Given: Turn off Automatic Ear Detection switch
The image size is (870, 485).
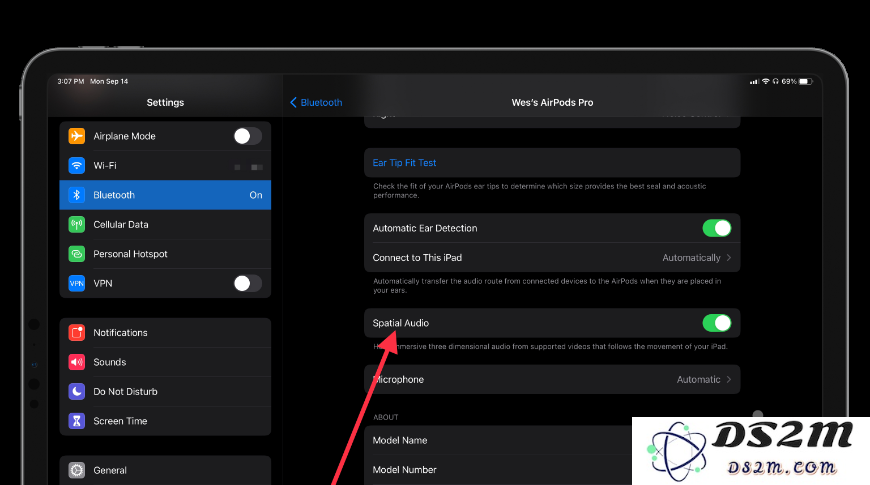Looking at the screenshot, I should 717,228.
